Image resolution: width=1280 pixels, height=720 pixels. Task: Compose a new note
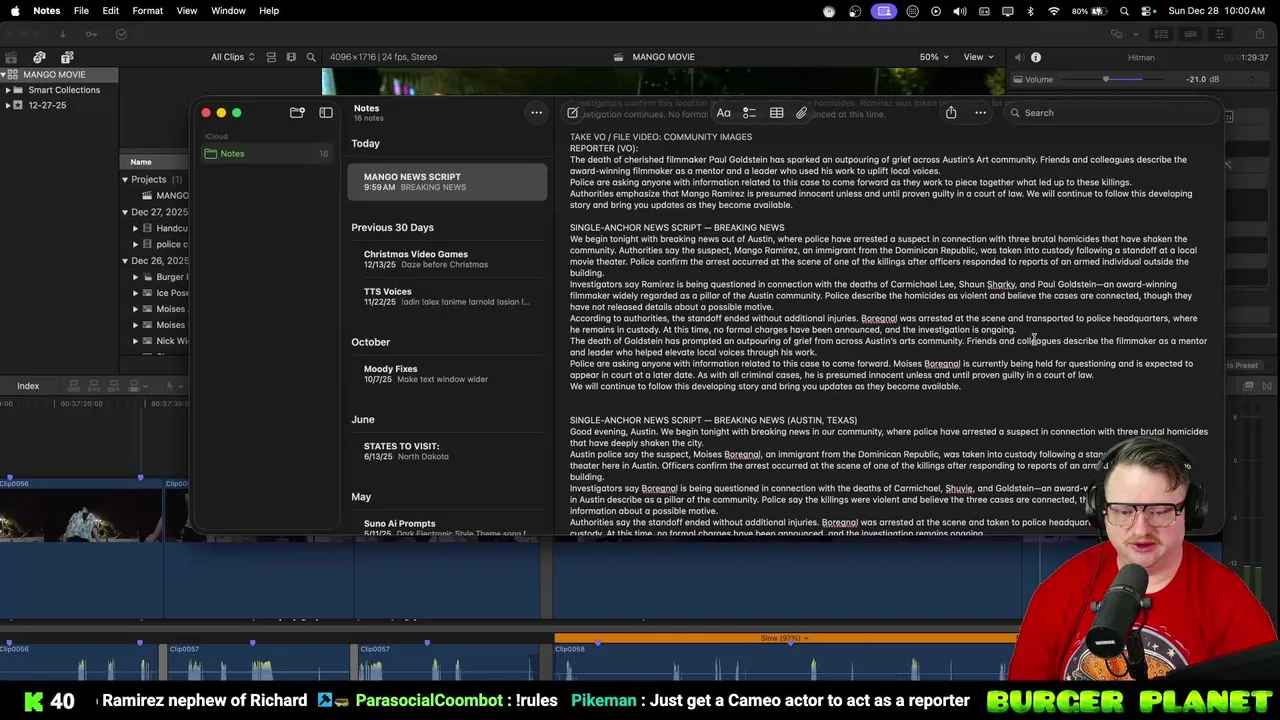click(x=572, y=113)
